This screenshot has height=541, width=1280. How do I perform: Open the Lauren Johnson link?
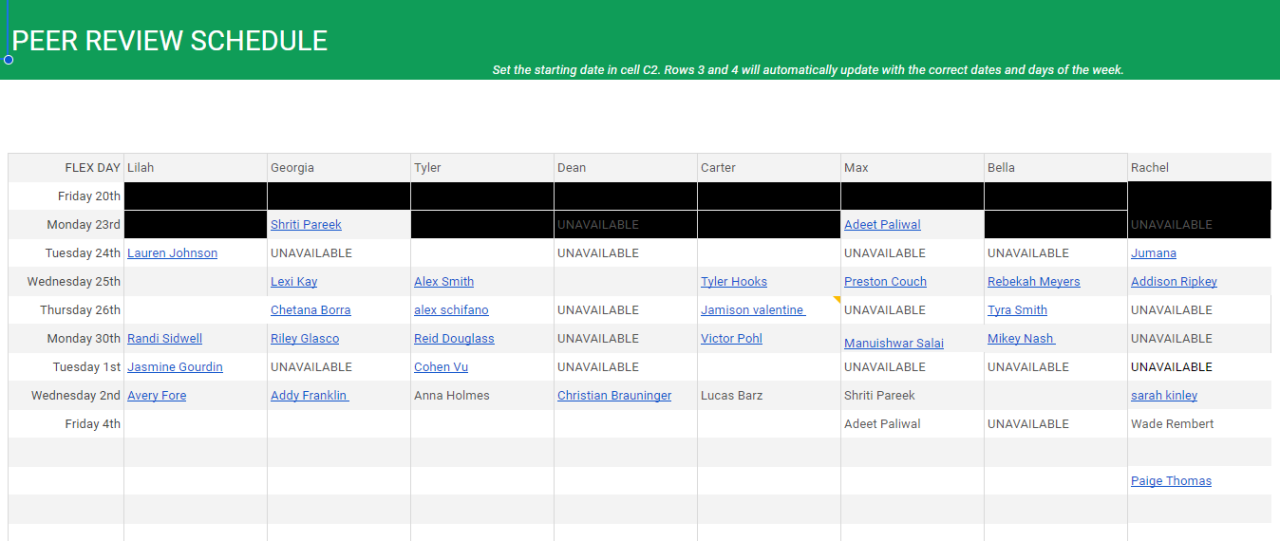pos(172,253)
